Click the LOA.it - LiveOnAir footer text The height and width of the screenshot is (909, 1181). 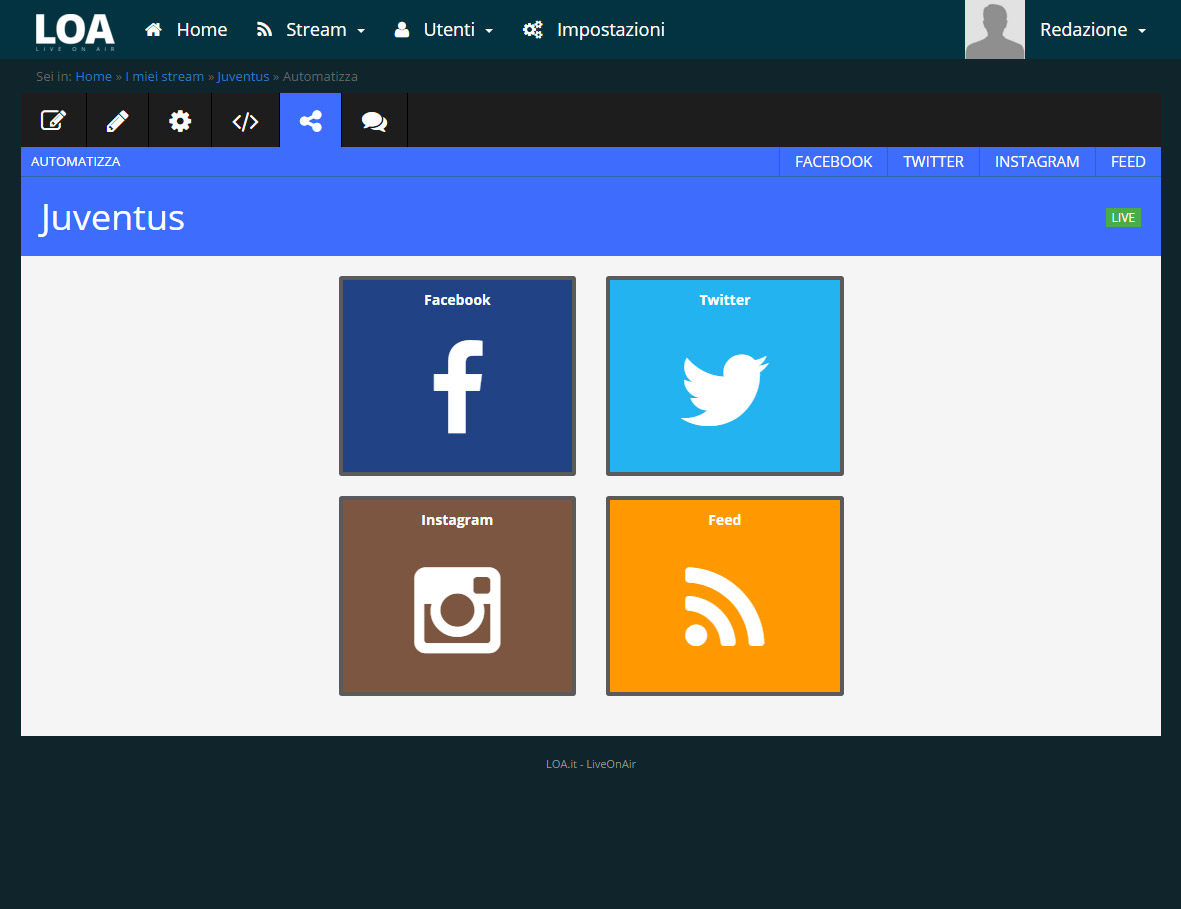point(590,764)
